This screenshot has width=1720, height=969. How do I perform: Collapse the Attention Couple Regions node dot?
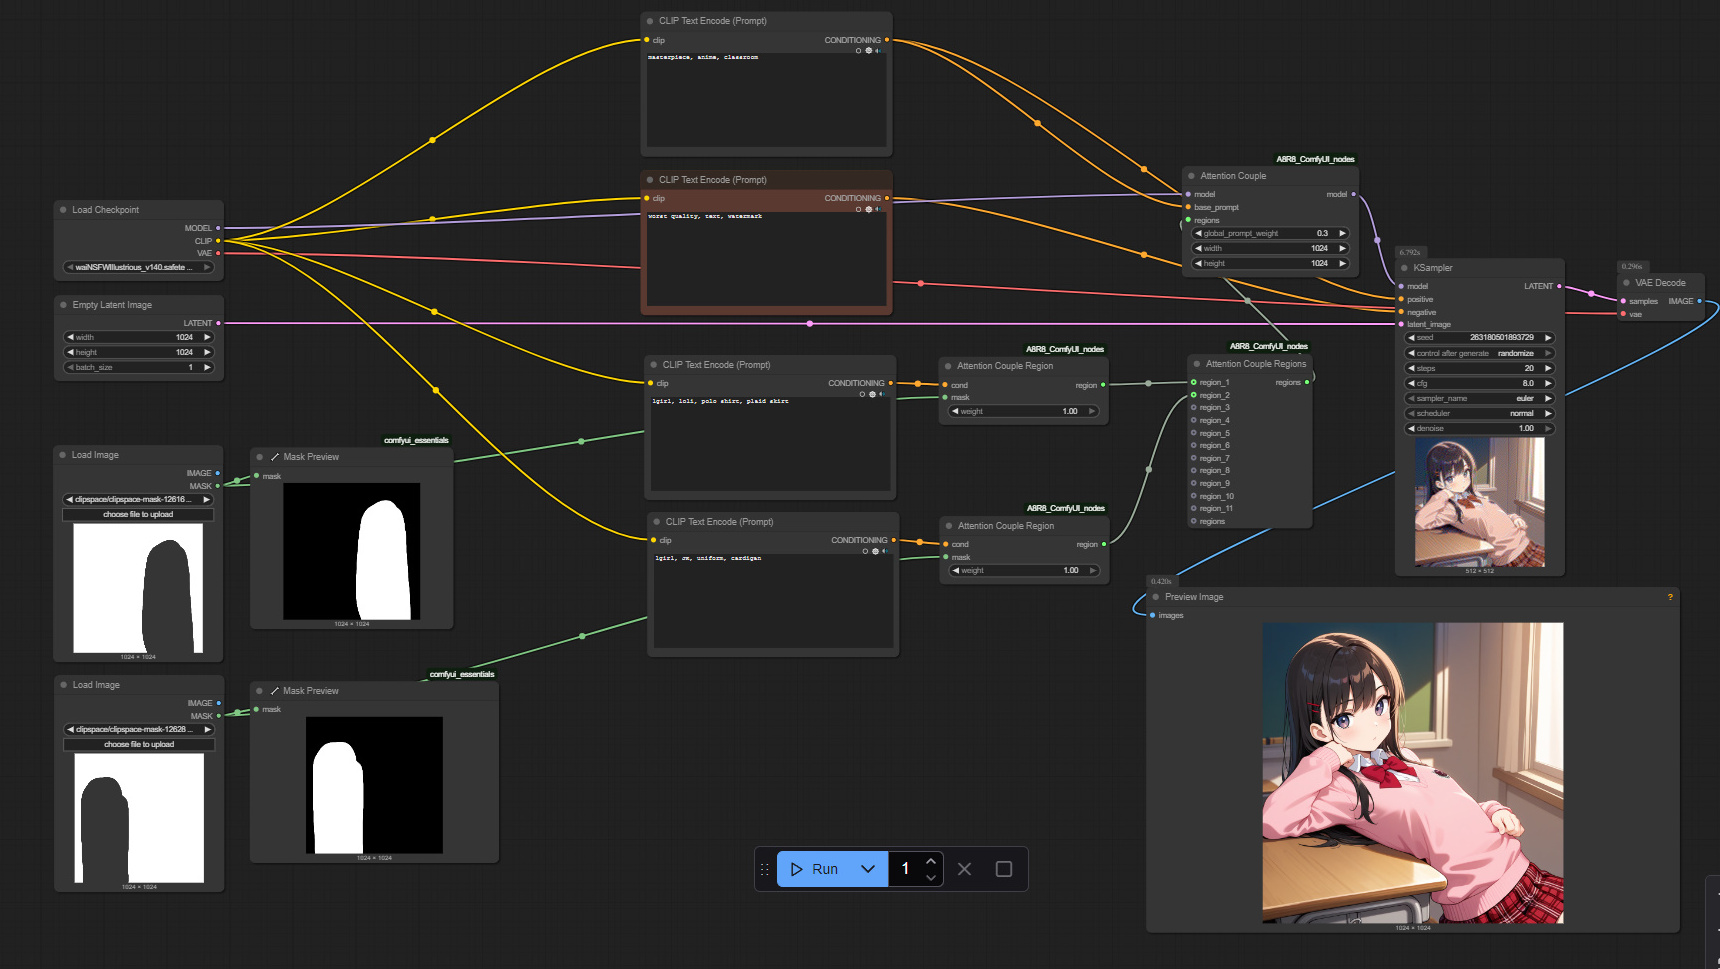1197,364
